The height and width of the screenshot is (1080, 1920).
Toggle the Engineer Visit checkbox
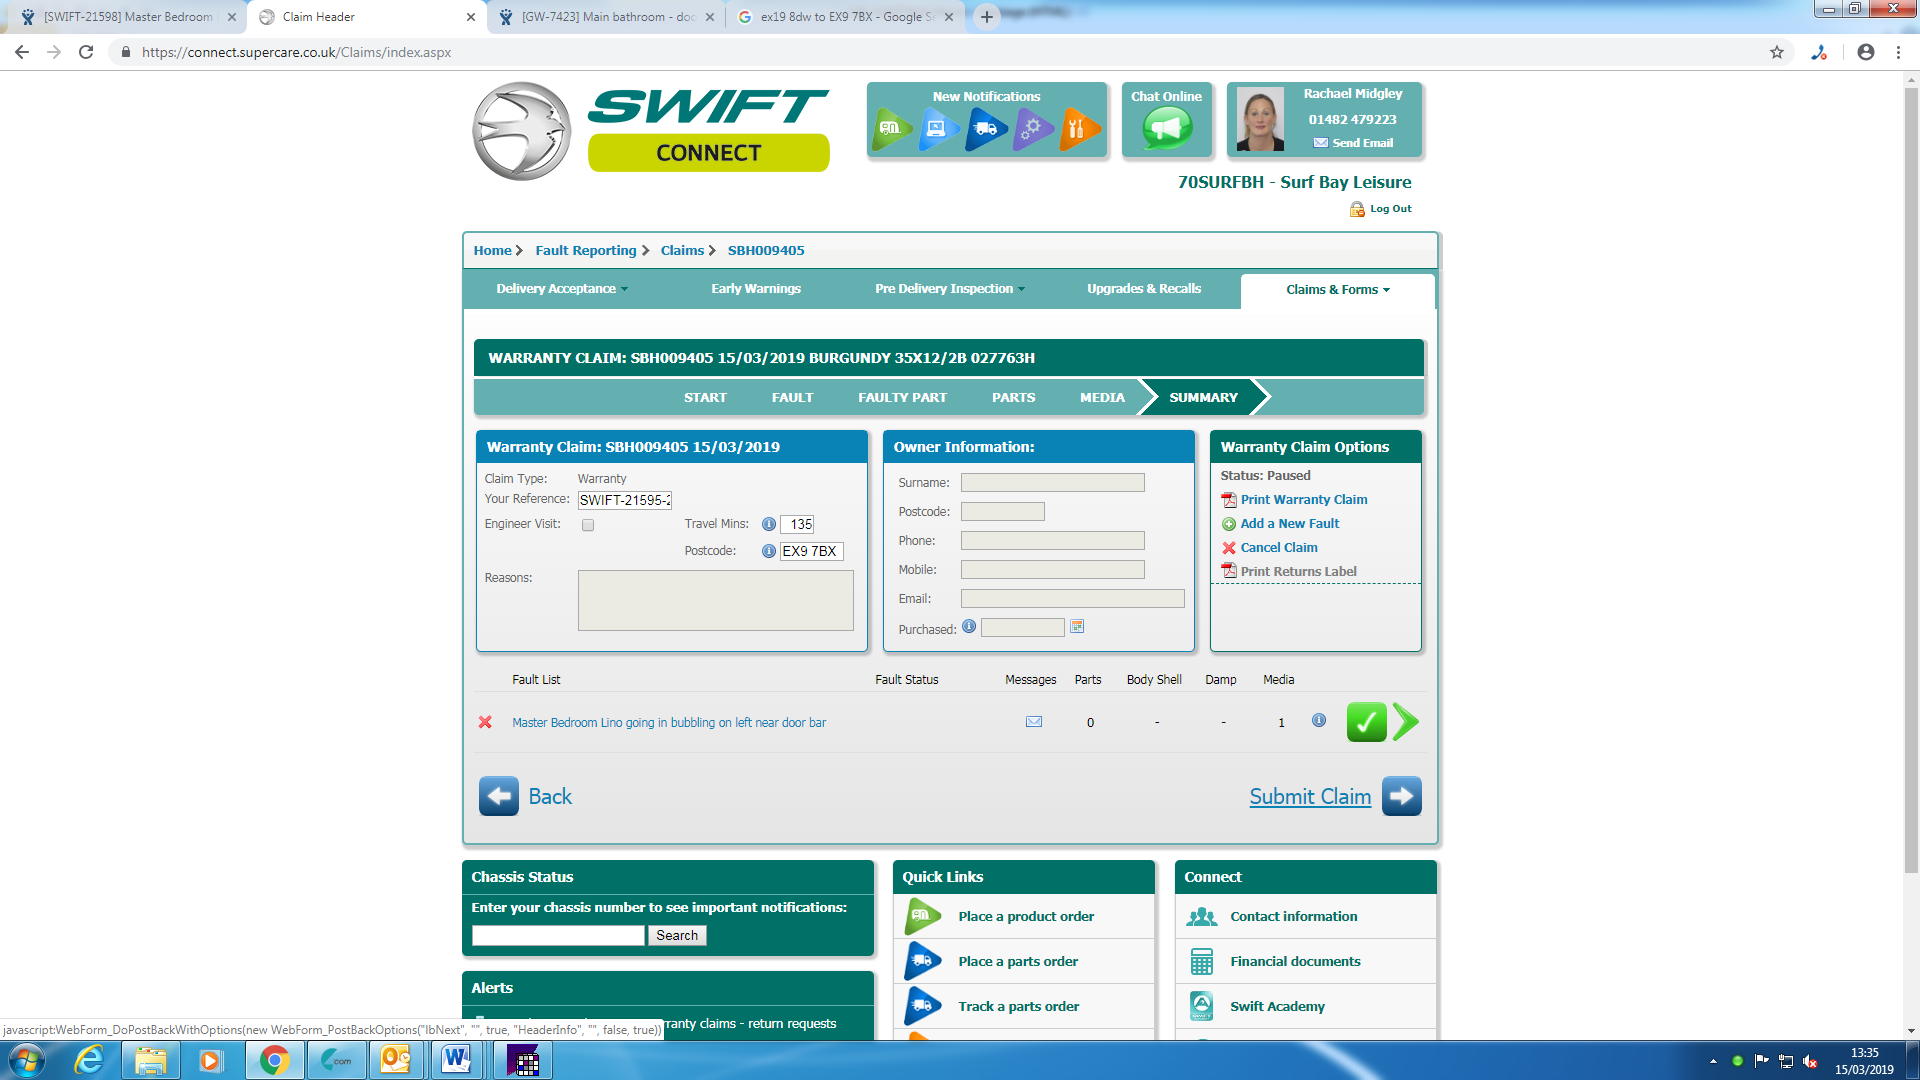point(588,525)
